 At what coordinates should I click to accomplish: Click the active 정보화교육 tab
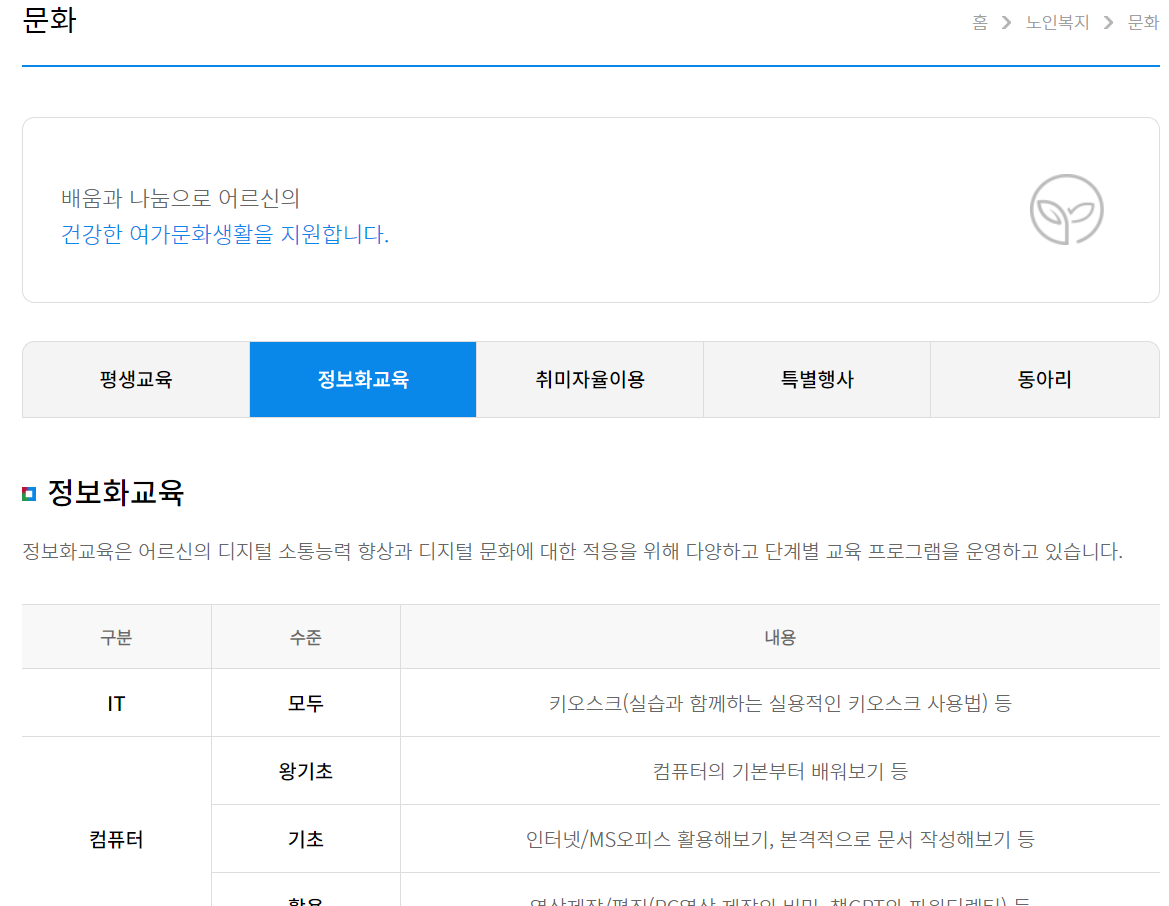point(362,379)
